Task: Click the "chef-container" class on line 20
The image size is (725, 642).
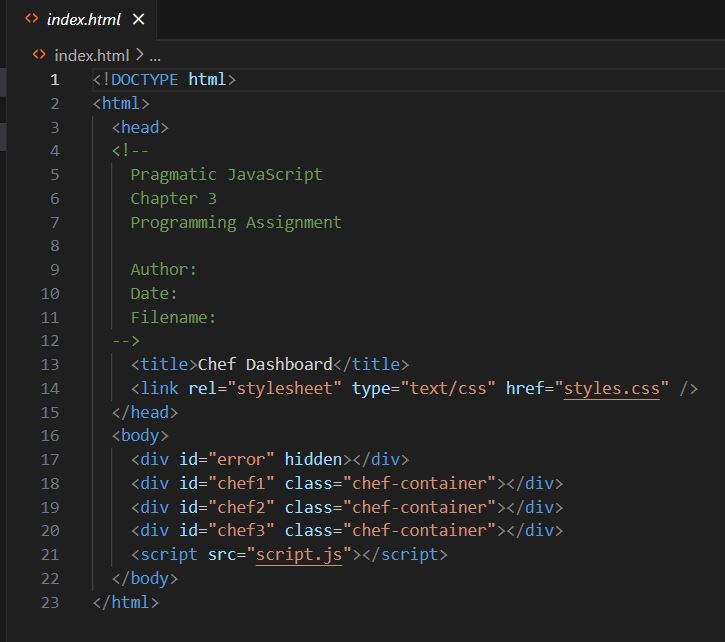Action: pos(419,530)
